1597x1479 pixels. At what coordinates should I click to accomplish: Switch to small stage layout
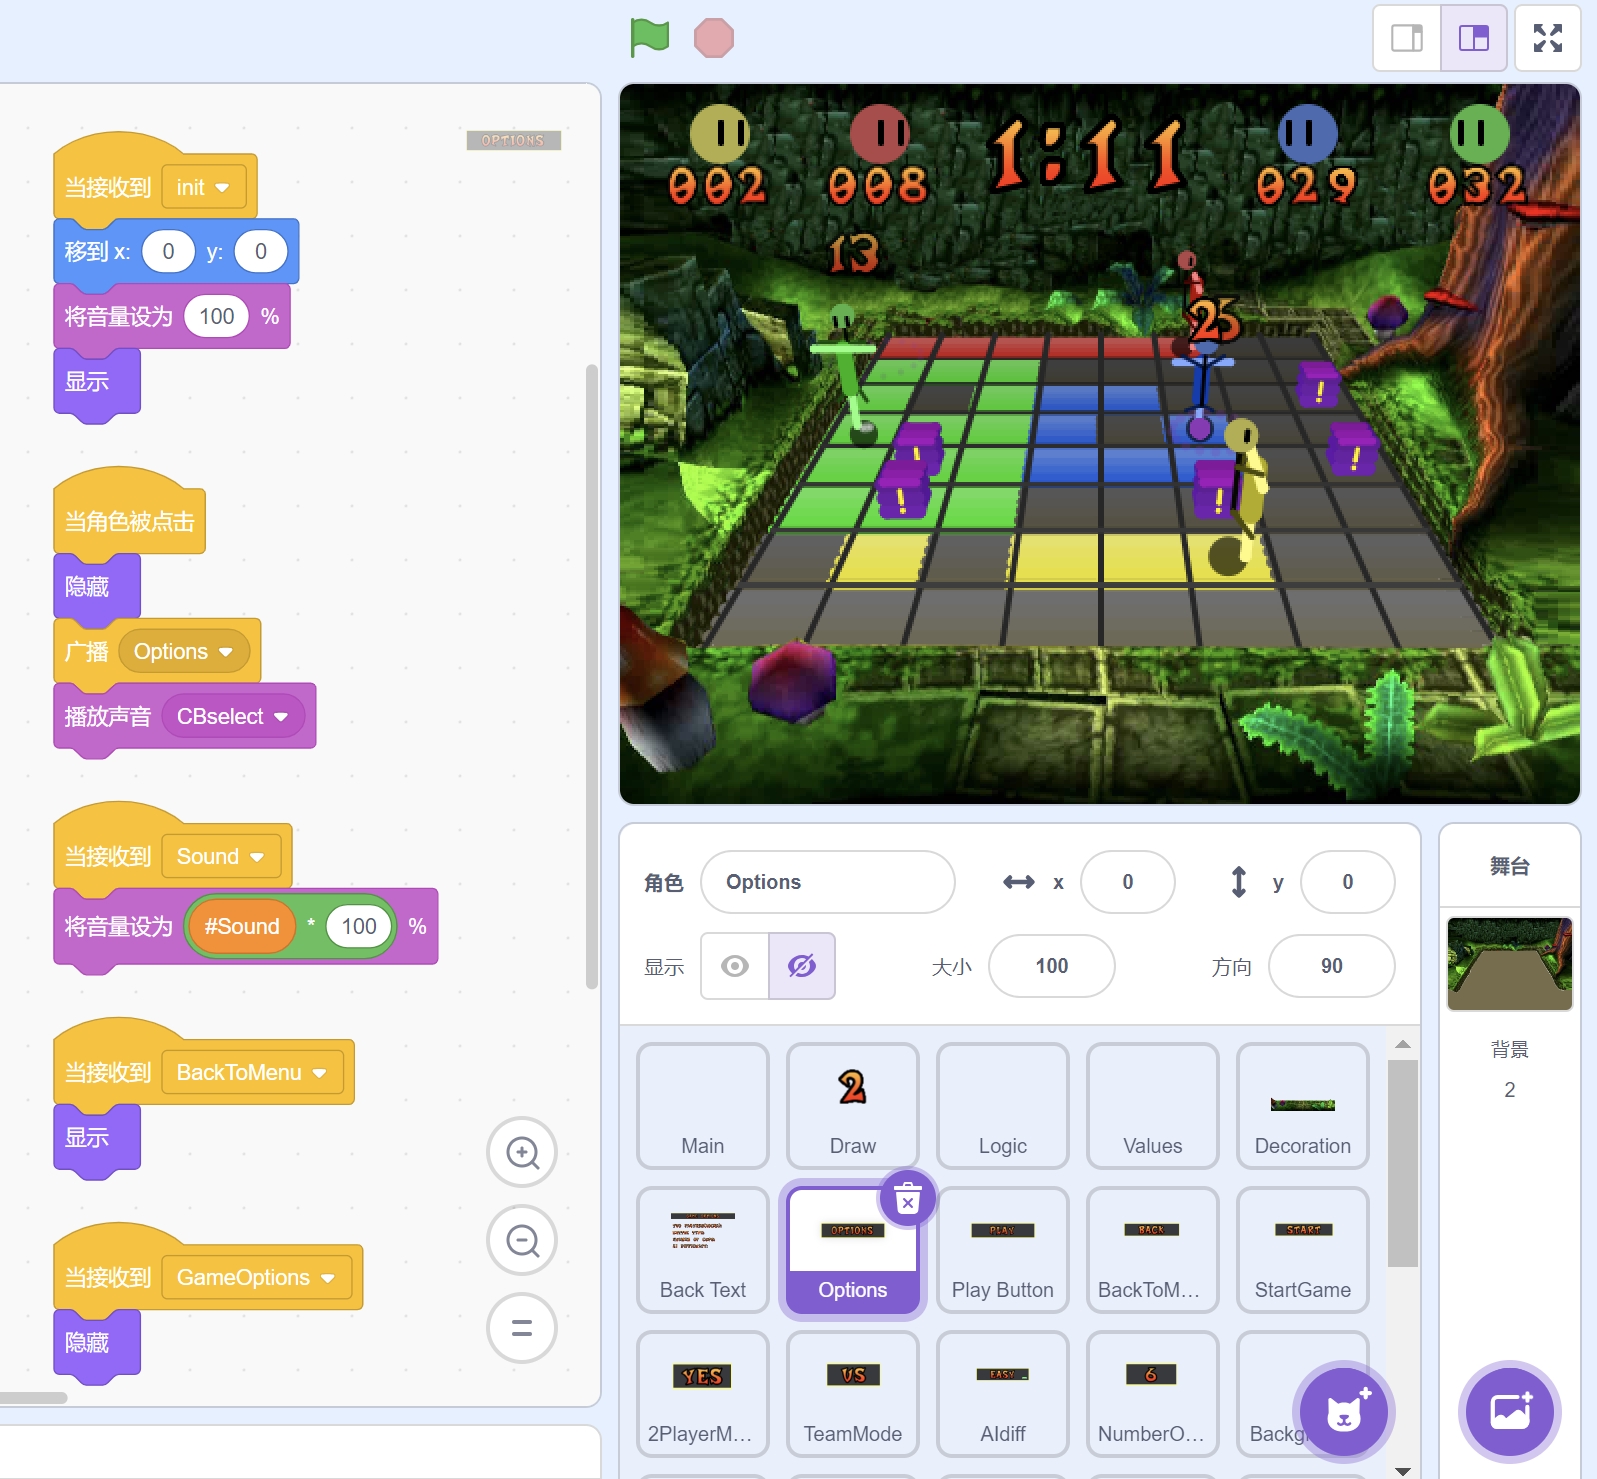1407,38
